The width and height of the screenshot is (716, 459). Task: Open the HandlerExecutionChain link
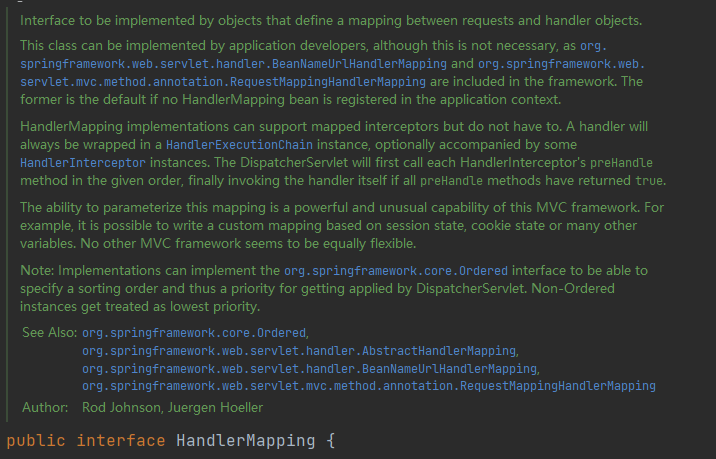pos(239,145)
